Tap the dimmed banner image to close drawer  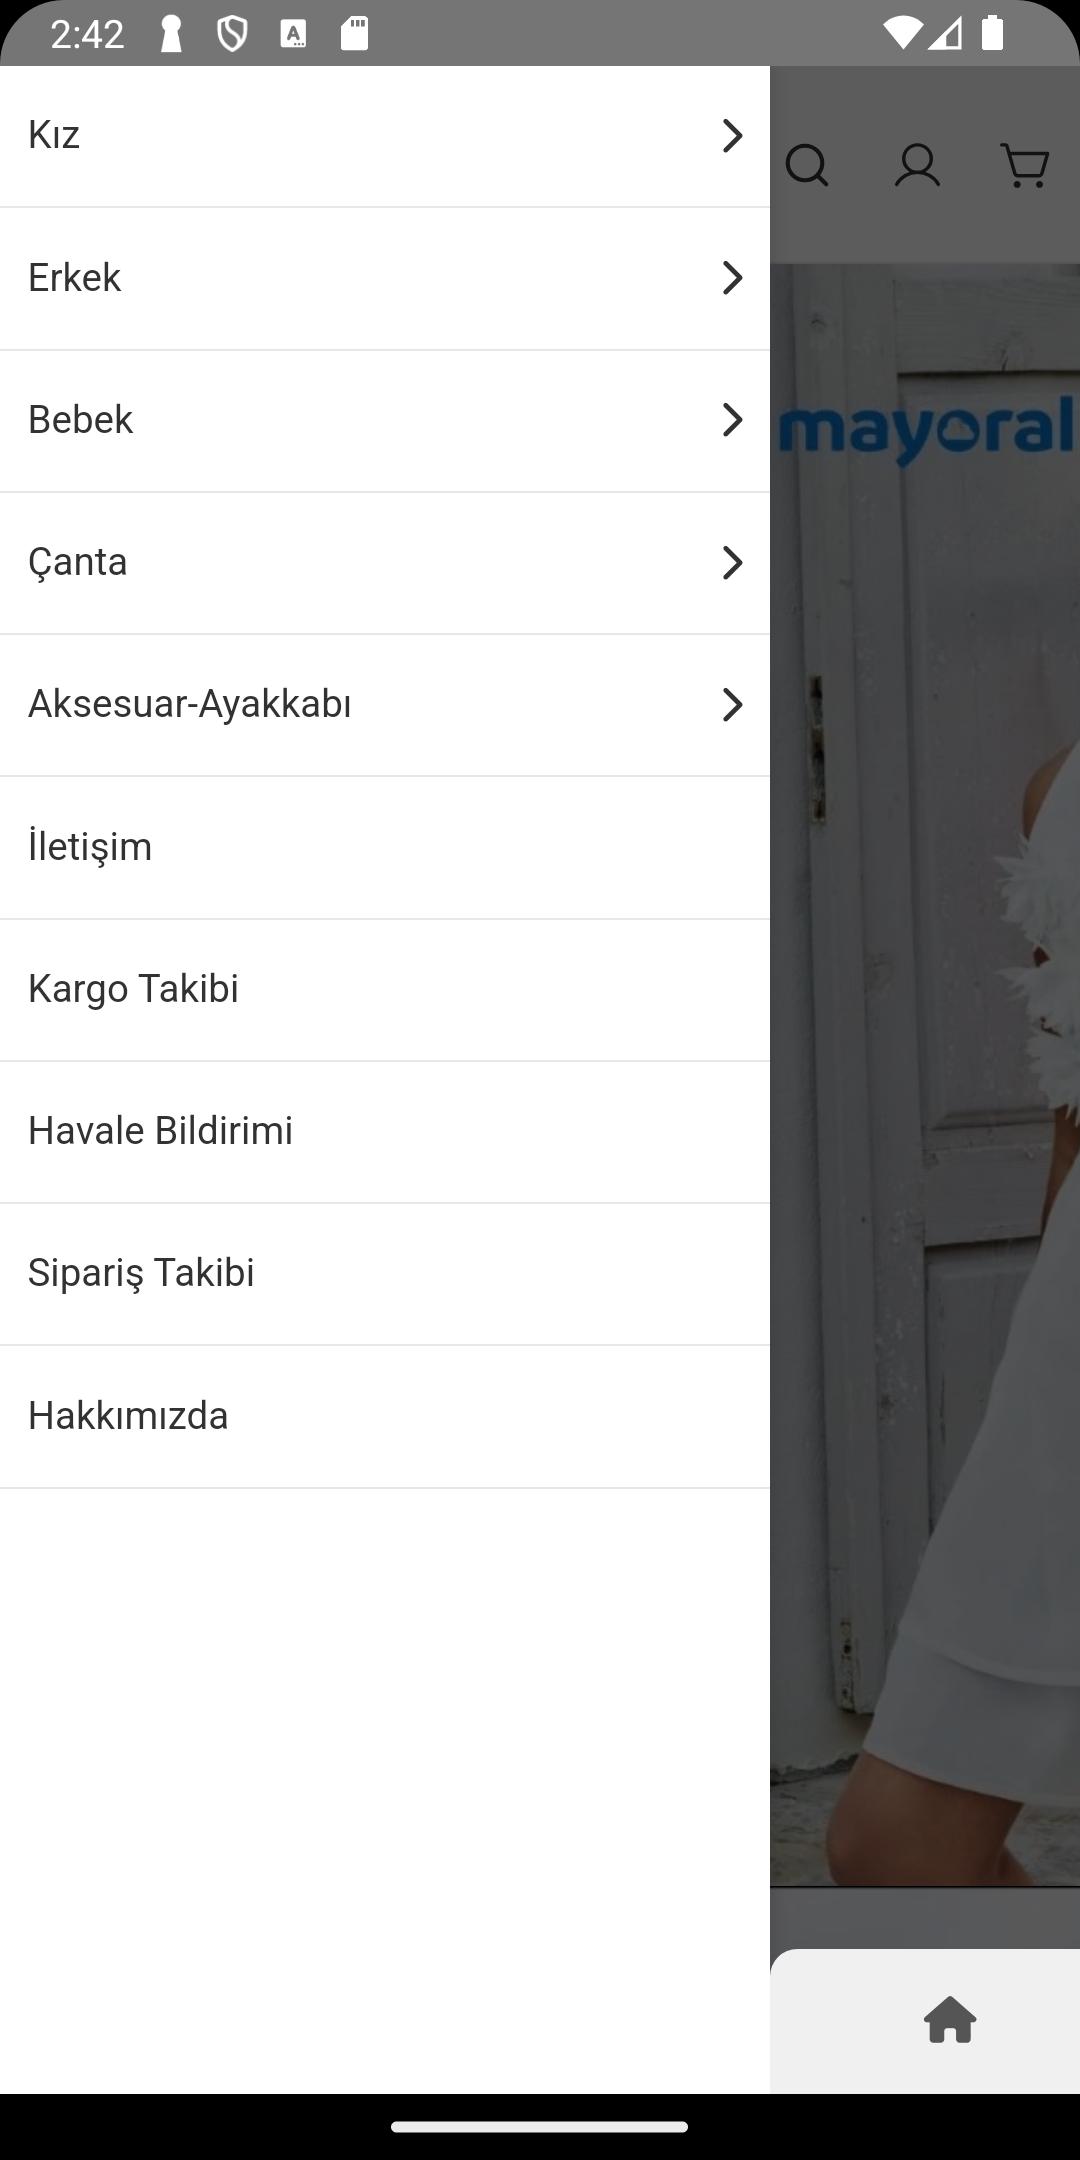(925, 1075)
